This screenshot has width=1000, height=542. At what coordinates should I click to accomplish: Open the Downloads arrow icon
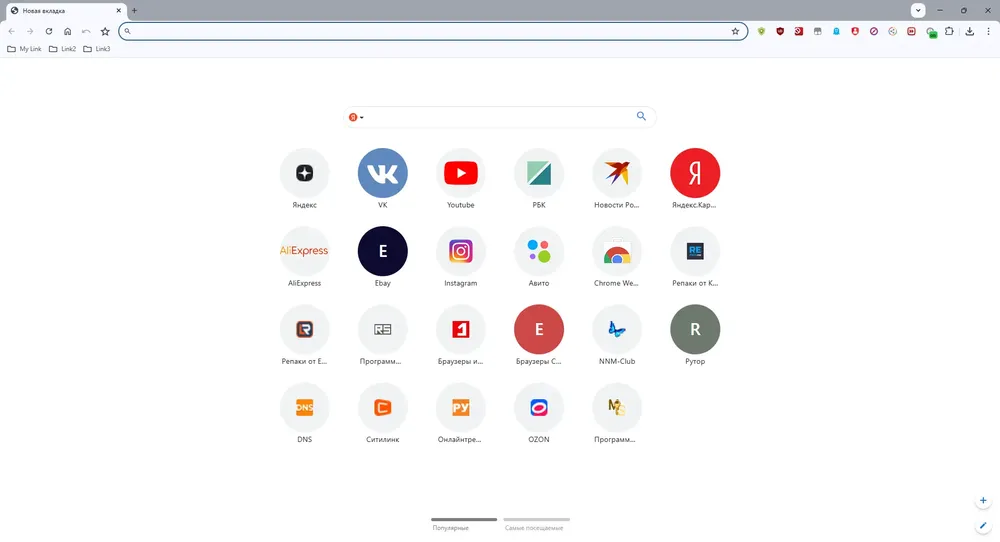click(x=969, y=31)
